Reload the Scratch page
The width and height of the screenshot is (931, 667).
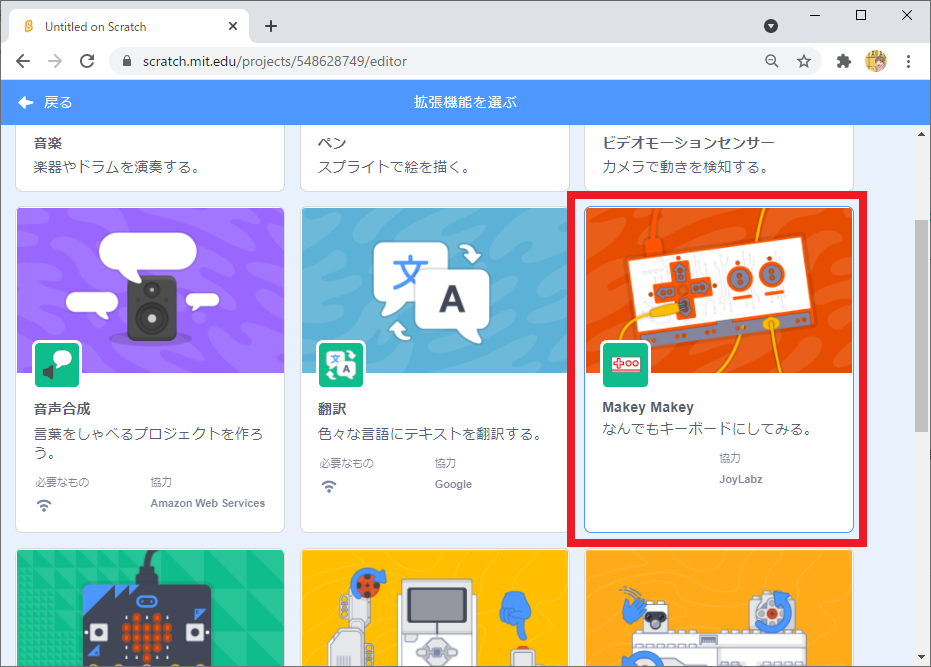point(87,61)
